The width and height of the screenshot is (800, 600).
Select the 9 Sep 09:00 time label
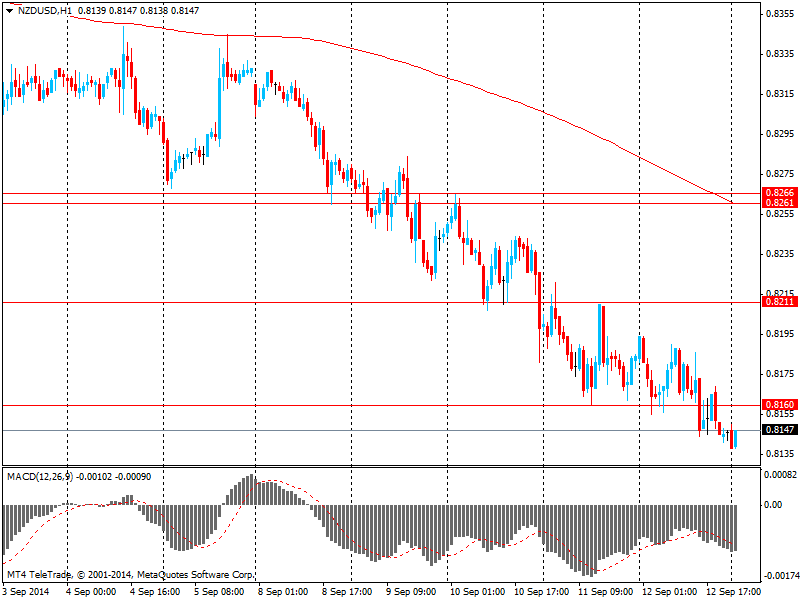coord(414,592)
